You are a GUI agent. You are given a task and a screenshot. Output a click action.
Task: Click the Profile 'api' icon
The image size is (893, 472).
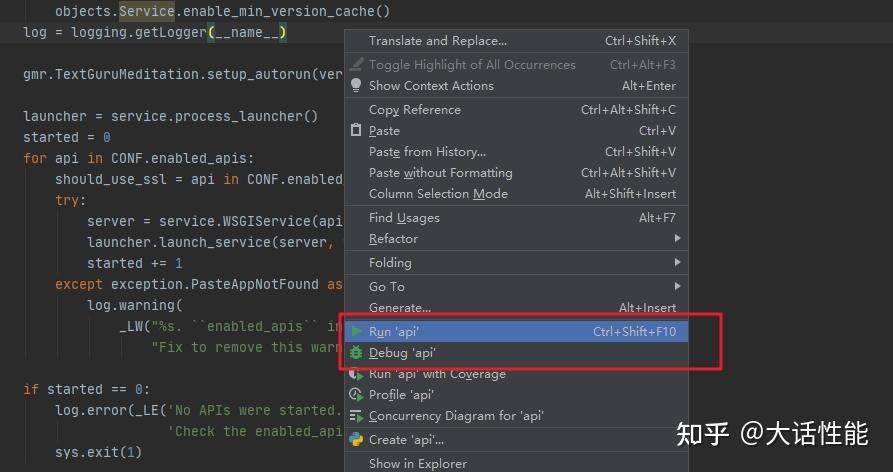point(357,395)
